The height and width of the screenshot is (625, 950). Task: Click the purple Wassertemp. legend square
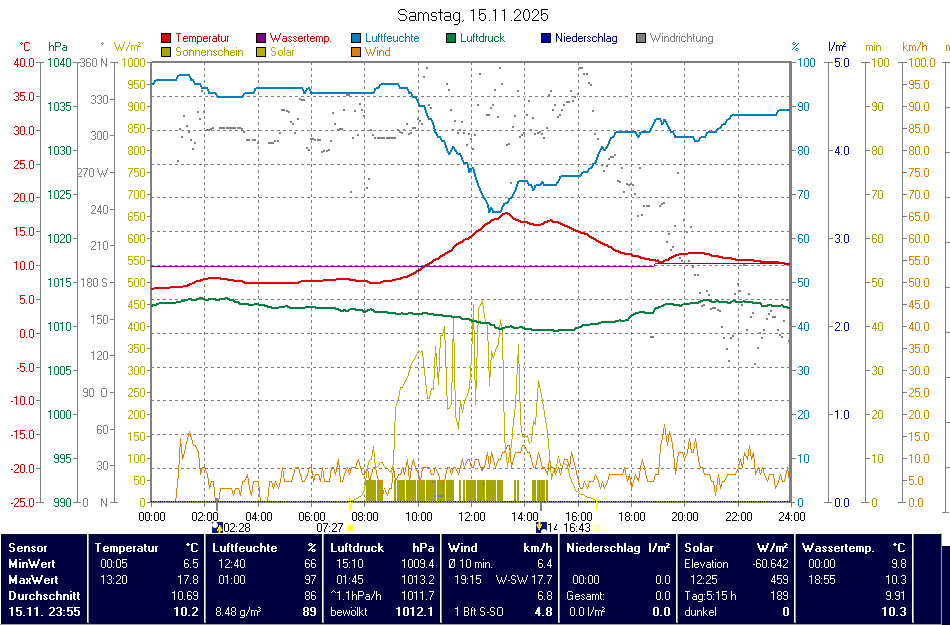[262, 38]
